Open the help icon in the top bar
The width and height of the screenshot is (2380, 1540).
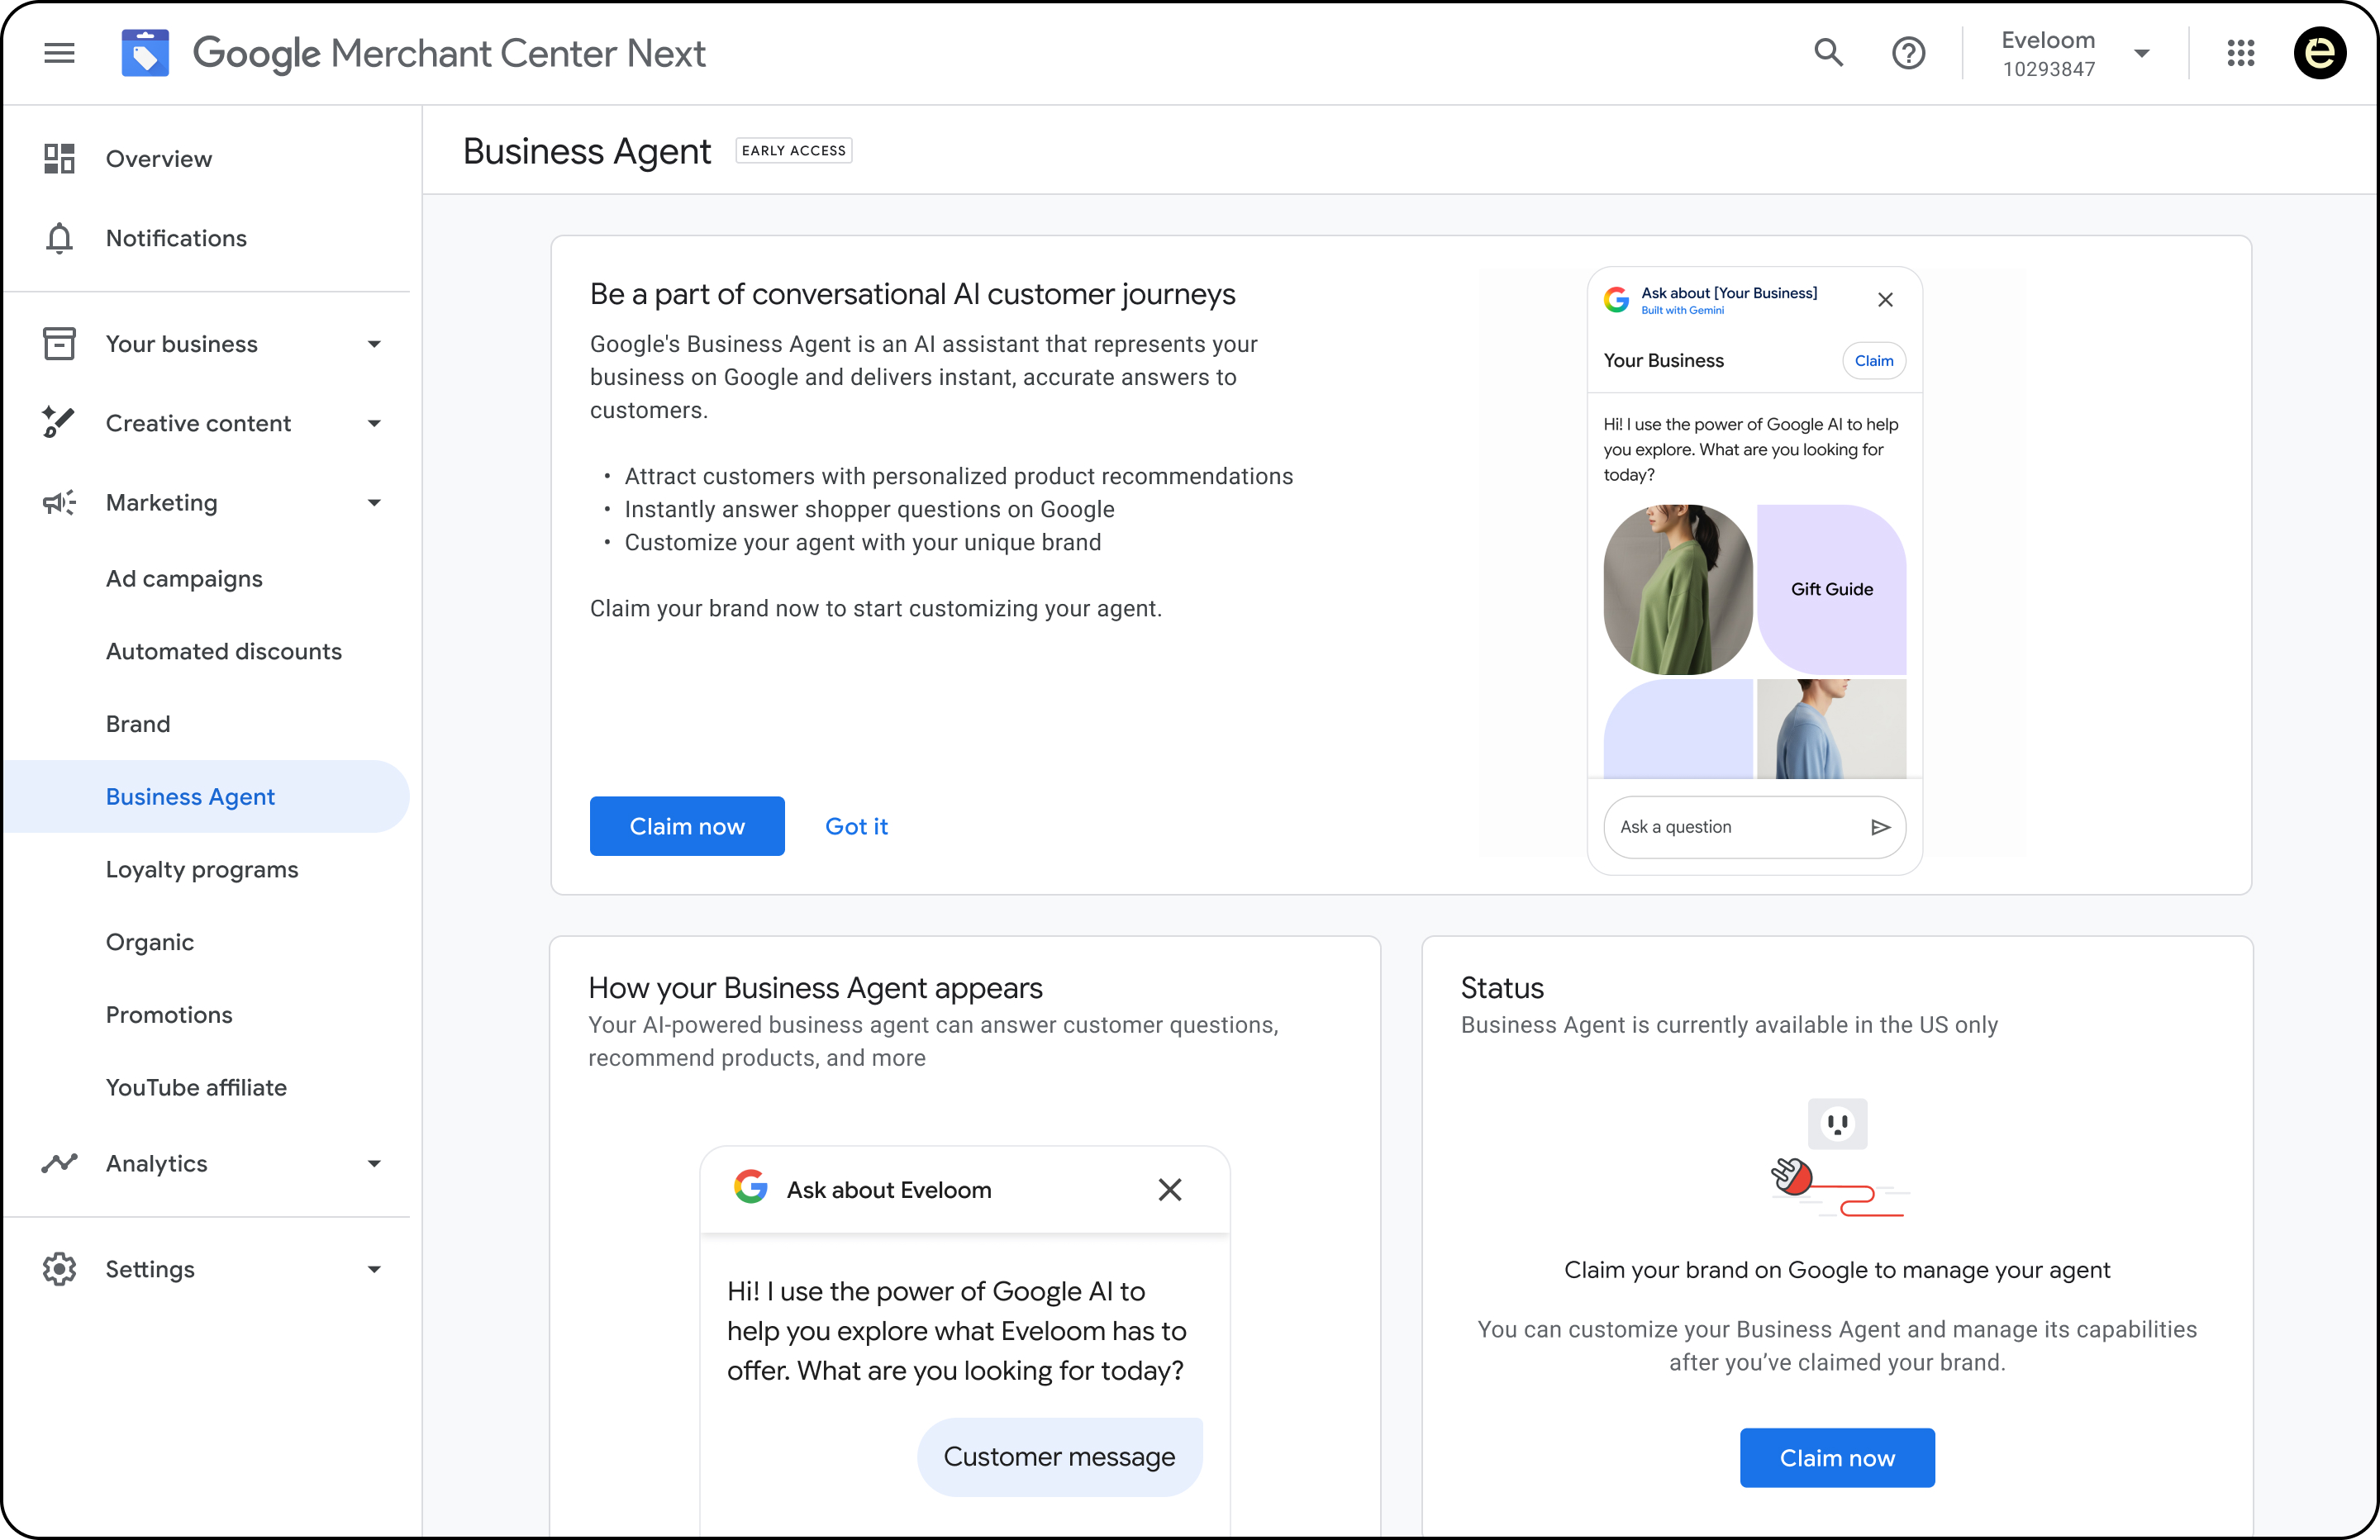click(x=1909, y=53)
